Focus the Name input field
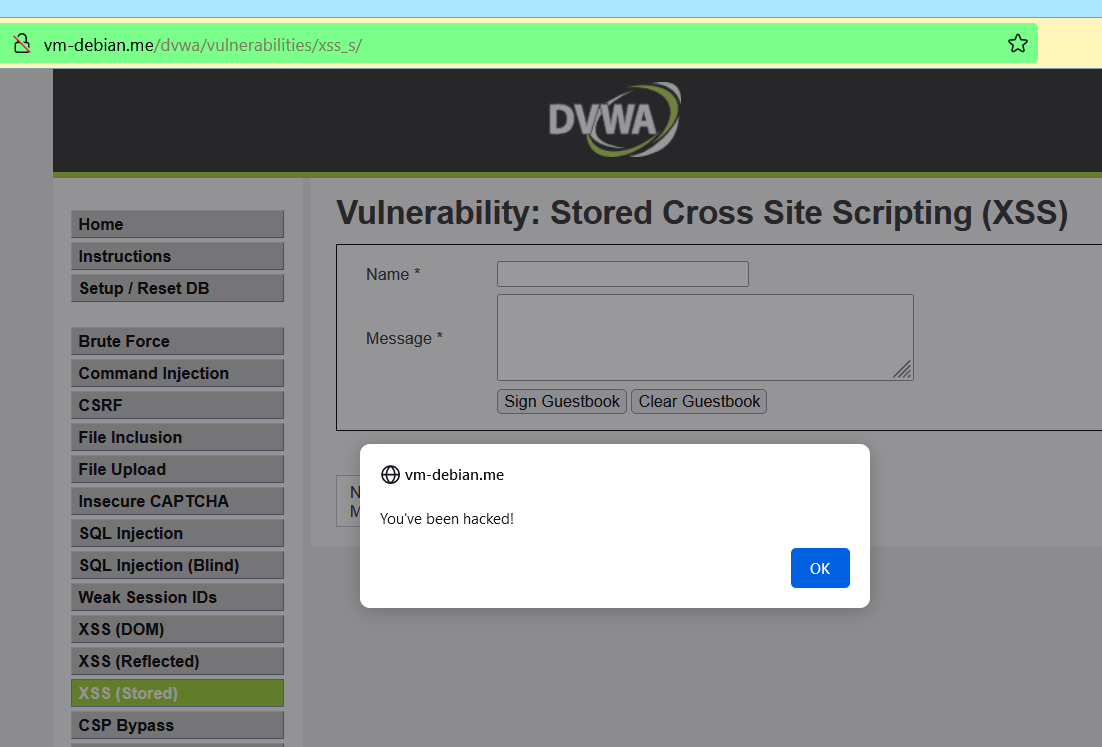The height and width of the screenshot is (747, 1102). pyautogui.click(x=623, y=274)
